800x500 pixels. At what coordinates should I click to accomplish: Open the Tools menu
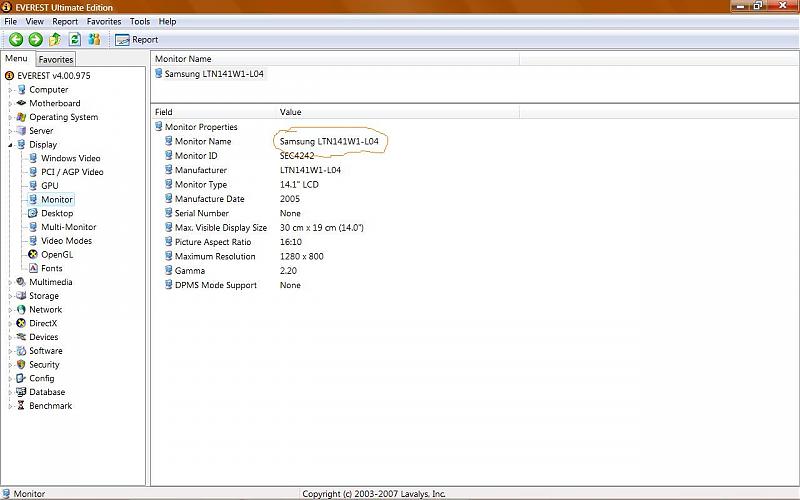(x=140, y=21)
